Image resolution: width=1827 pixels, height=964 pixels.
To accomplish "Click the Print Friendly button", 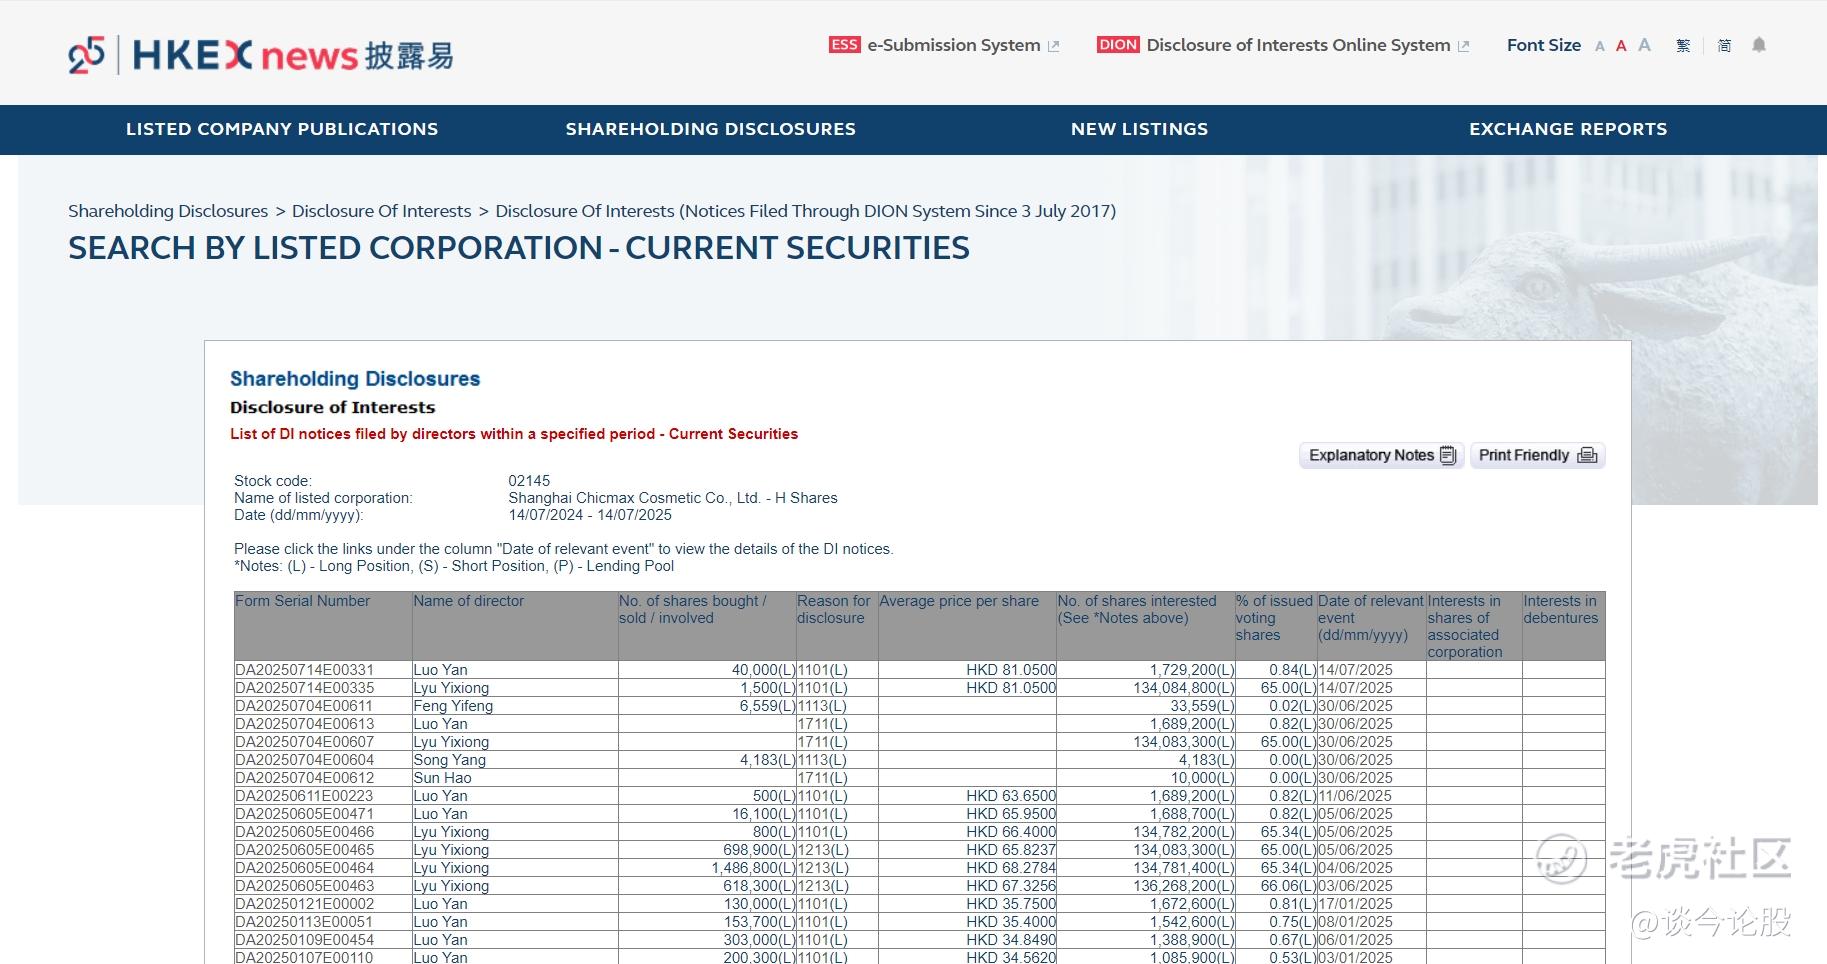I will 1538,455.
